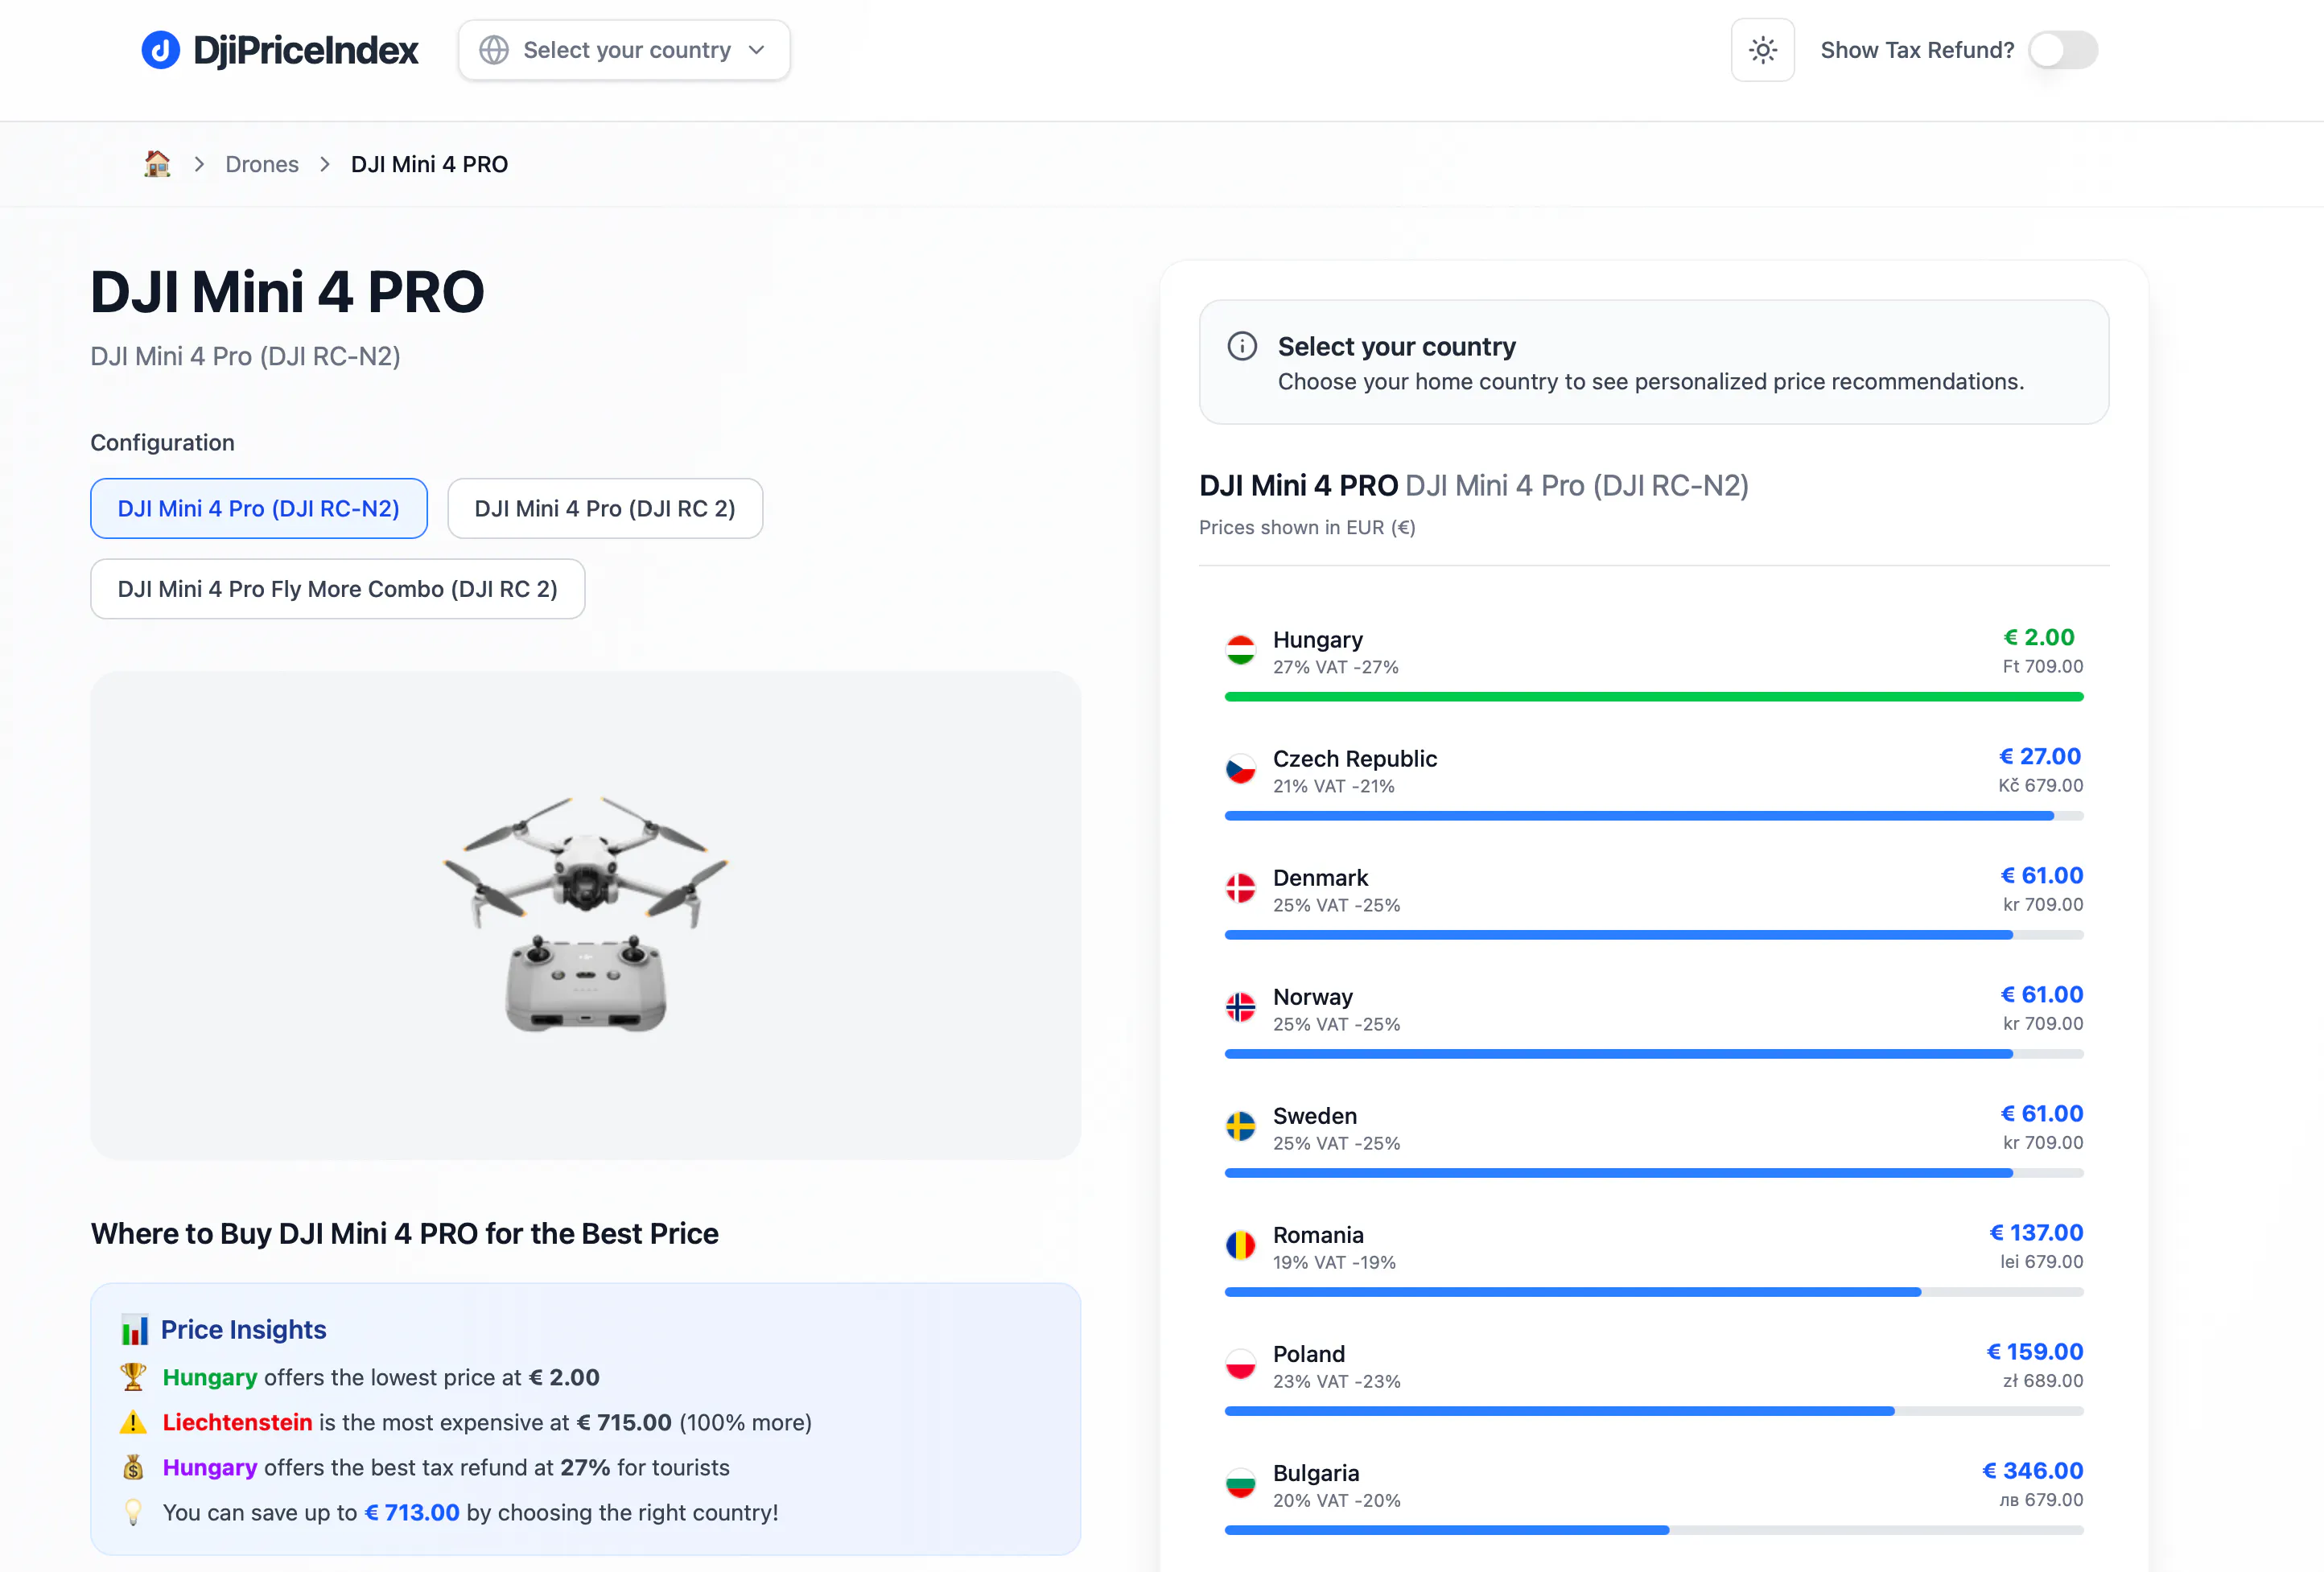The height and width of the screenshot is (1572, 2324).
Task: Click the Czech Republic € 27.00 price
Action: point(2040,756)
